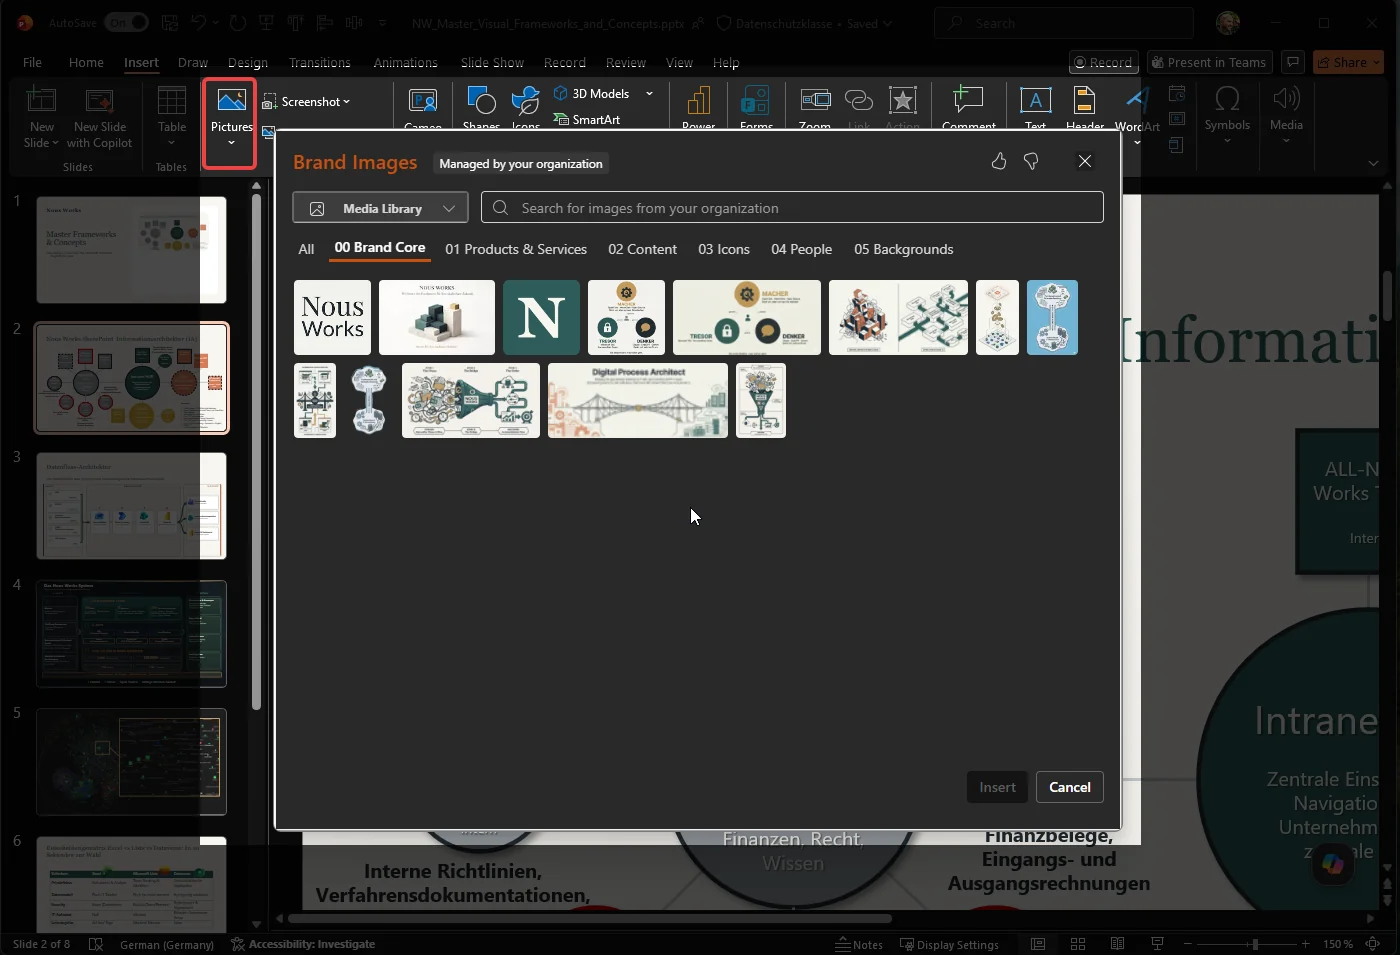Image resolution: width=1400 pixels, height=955 pixels.
Task: Select the Nous Works text logo thumbnail
Action: (332, 317)
